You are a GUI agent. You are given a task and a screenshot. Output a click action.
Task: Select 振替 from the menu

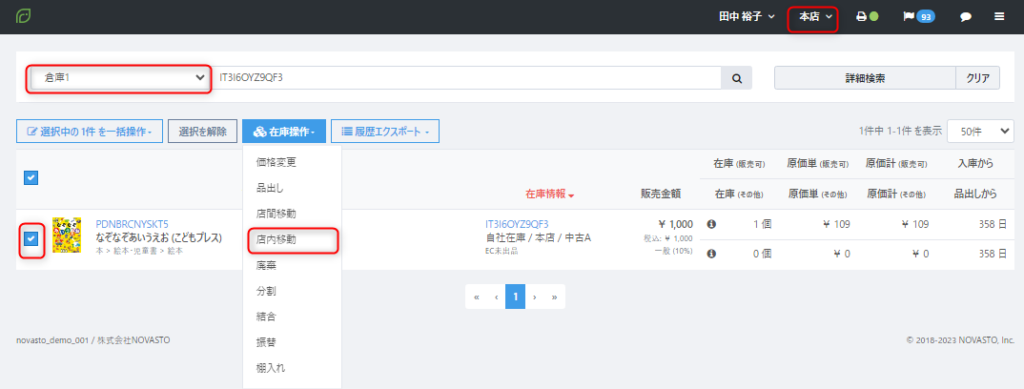coord(266,342)
